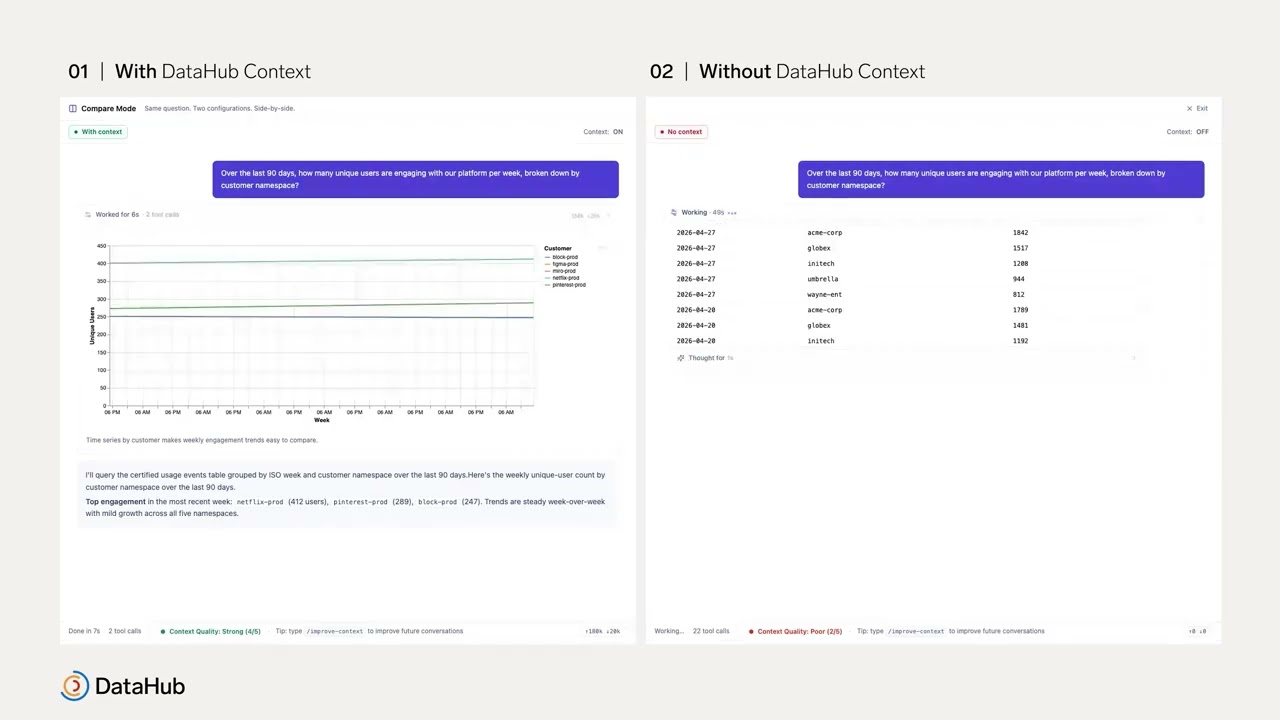Image resolution: width=1280 pixels, height=720 pixels.
Task: Click the tool-calls icon beside Worked for 6s
Action: [88, 214]
